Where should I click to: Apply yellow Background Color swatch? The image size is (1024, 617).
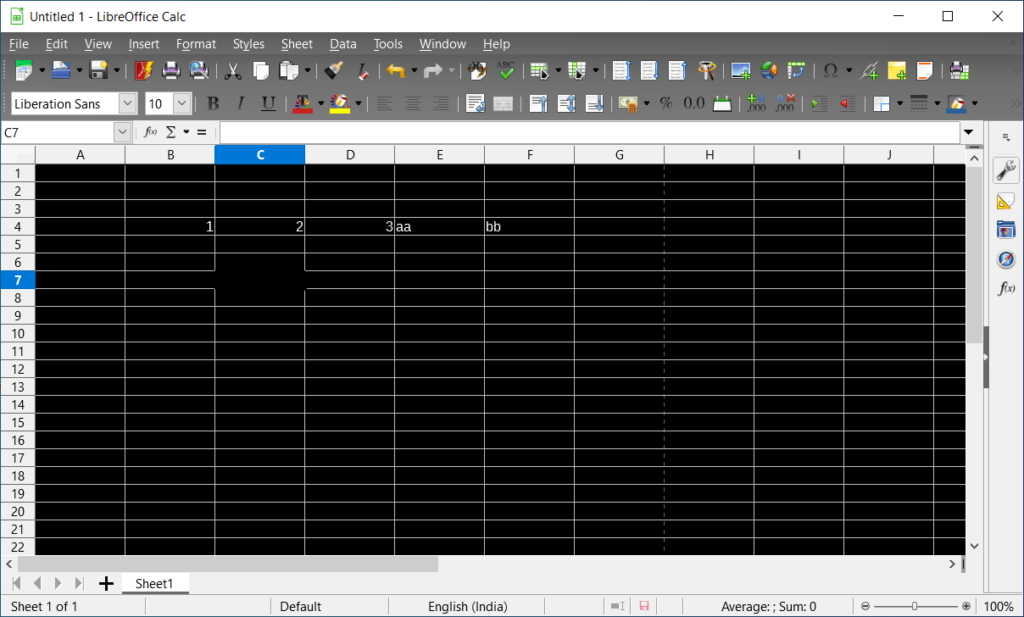coord(340,103)
